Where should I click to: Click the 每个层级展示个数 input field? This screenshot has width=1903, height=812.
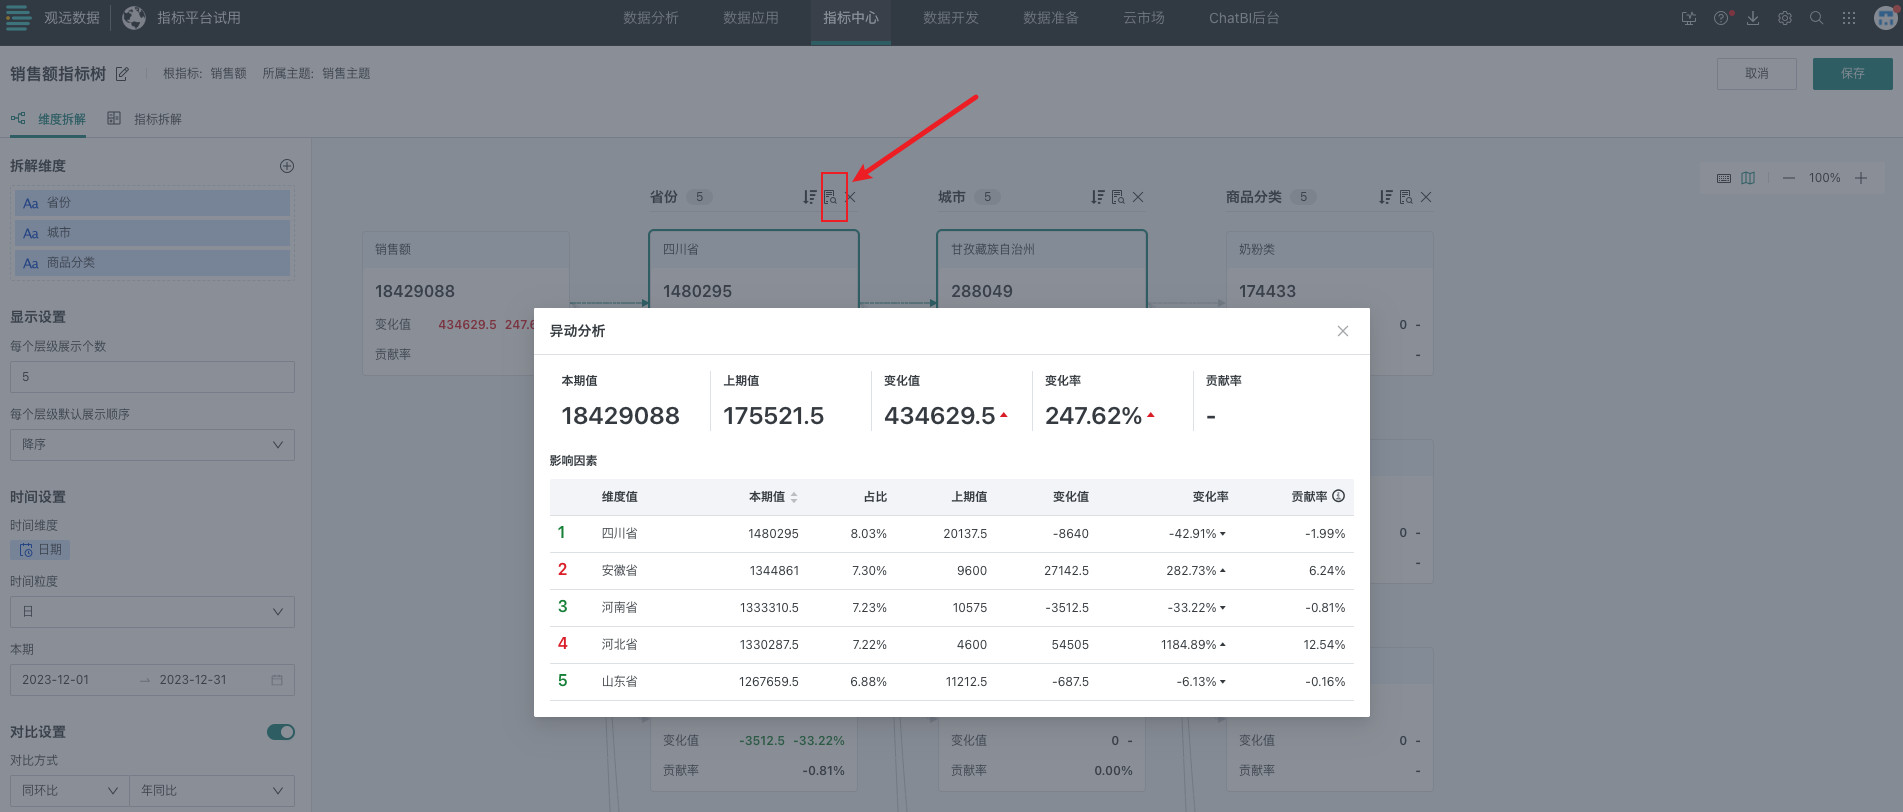coord(152,377)
